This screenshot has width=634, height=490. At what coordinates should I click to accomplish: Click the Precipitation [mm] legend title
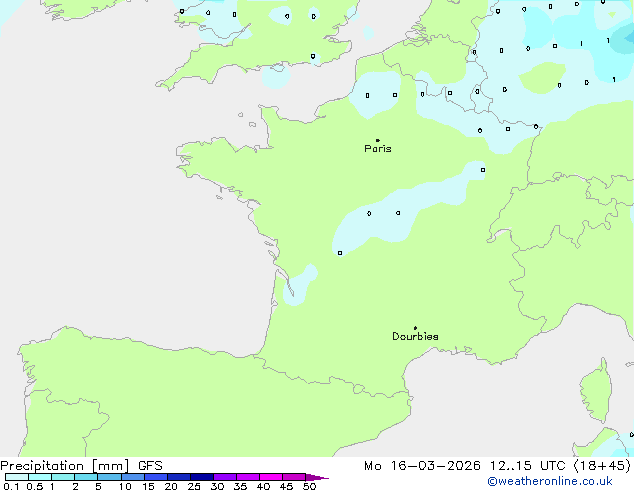pyautogui.click(x=64, y=466)
